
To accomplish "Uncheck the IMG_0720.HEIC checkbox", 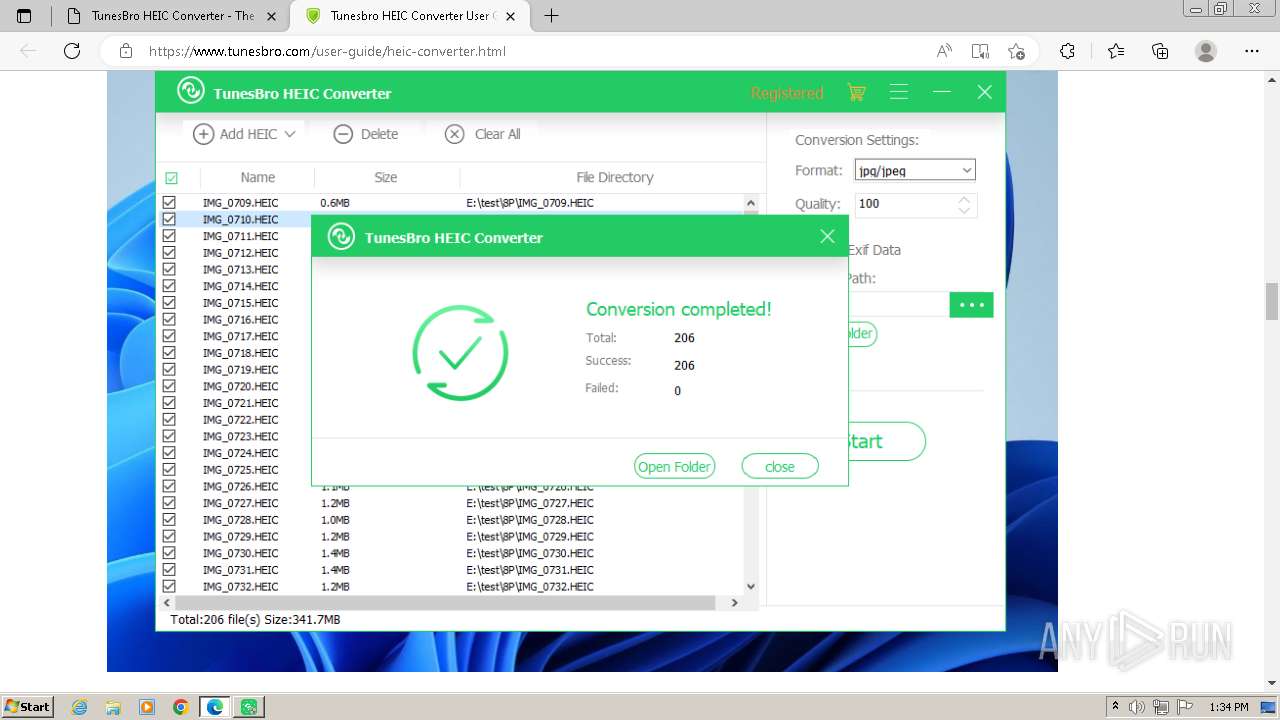I will pyautogui.click(x=169, y=386).
